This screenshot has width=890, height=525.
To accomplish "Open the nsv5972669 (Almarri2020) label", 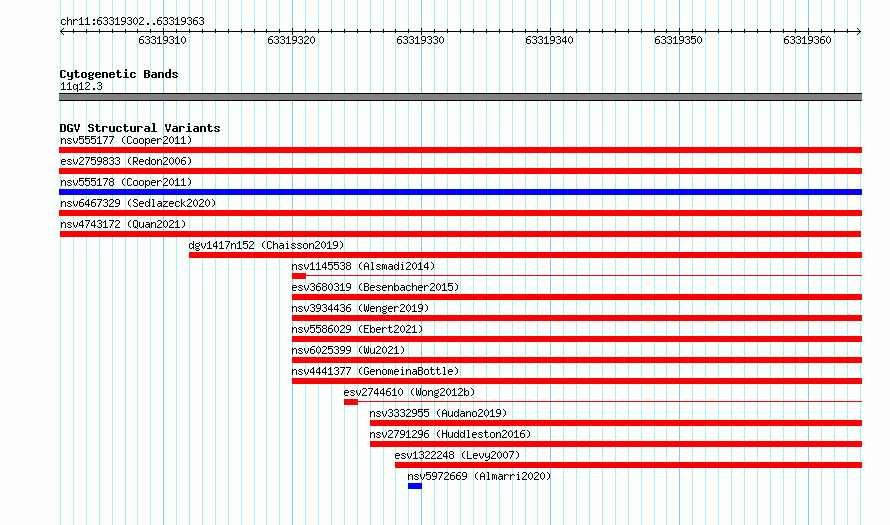I will point(480,476).
